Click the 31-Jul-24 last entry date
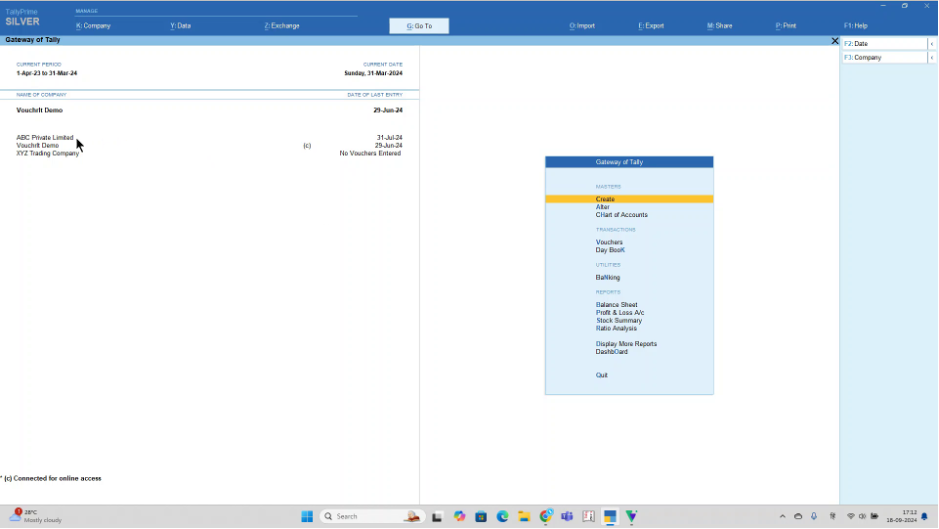Screen dimensions: 939x529 389,137
